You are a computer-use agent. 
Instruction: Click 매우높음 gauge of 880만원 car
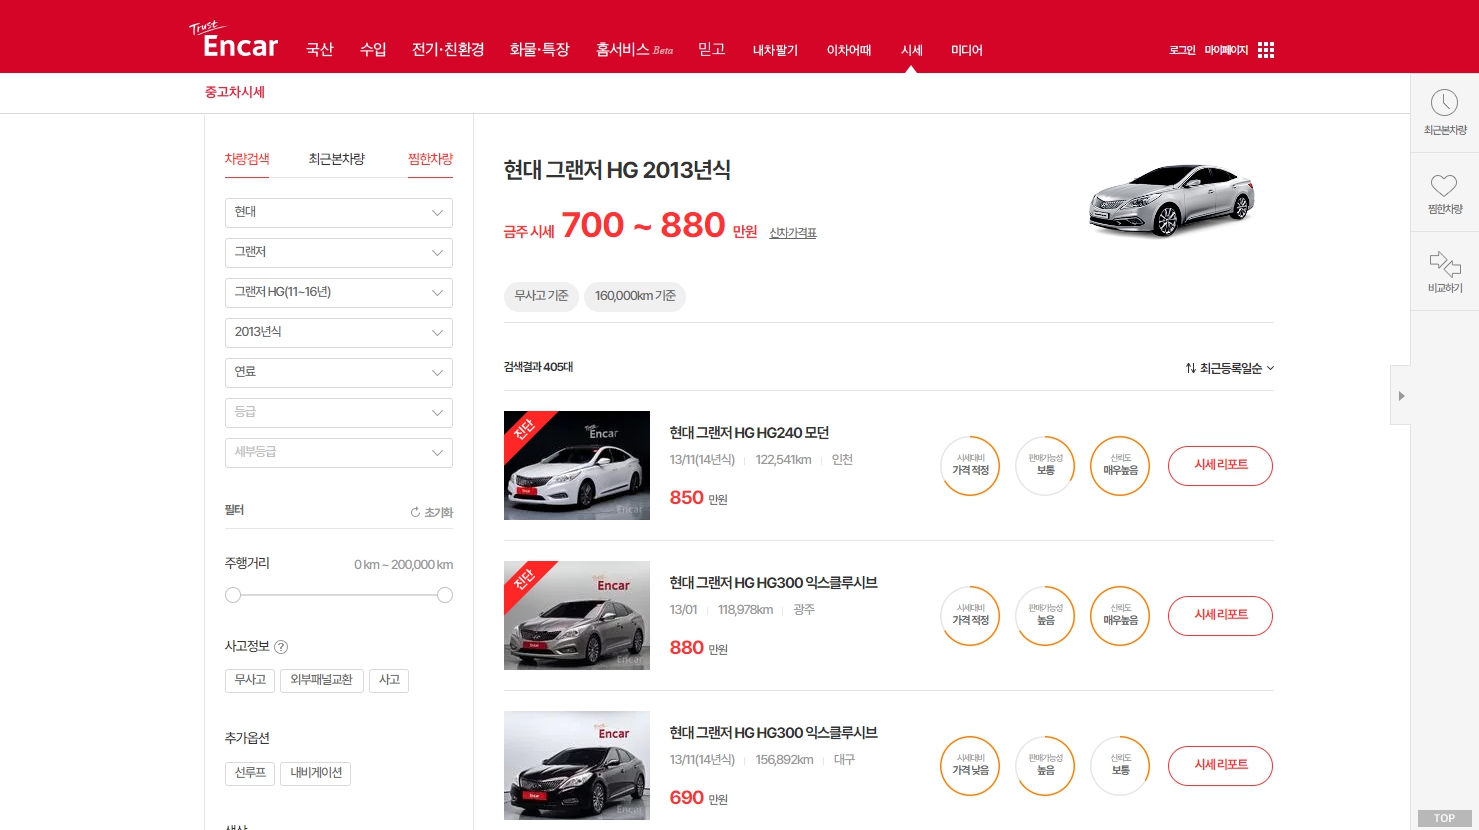pyautogui.click(x=1120, y=616)
